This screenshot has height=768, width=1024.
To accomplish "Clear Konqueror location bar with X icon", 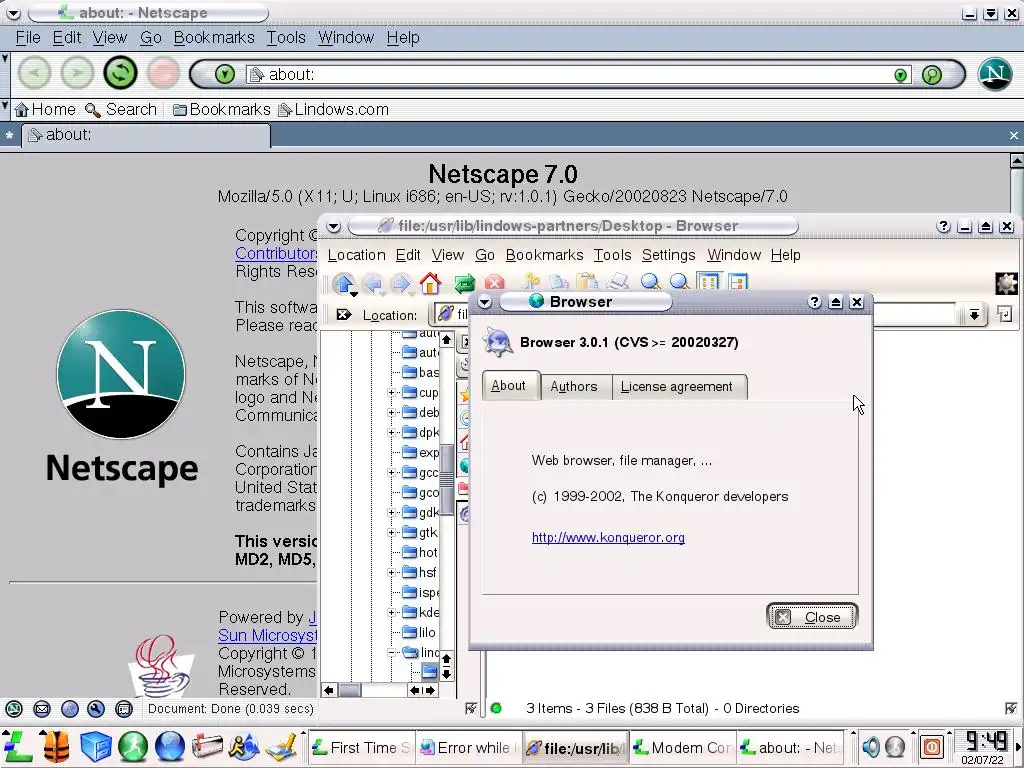I will [344, 315].
